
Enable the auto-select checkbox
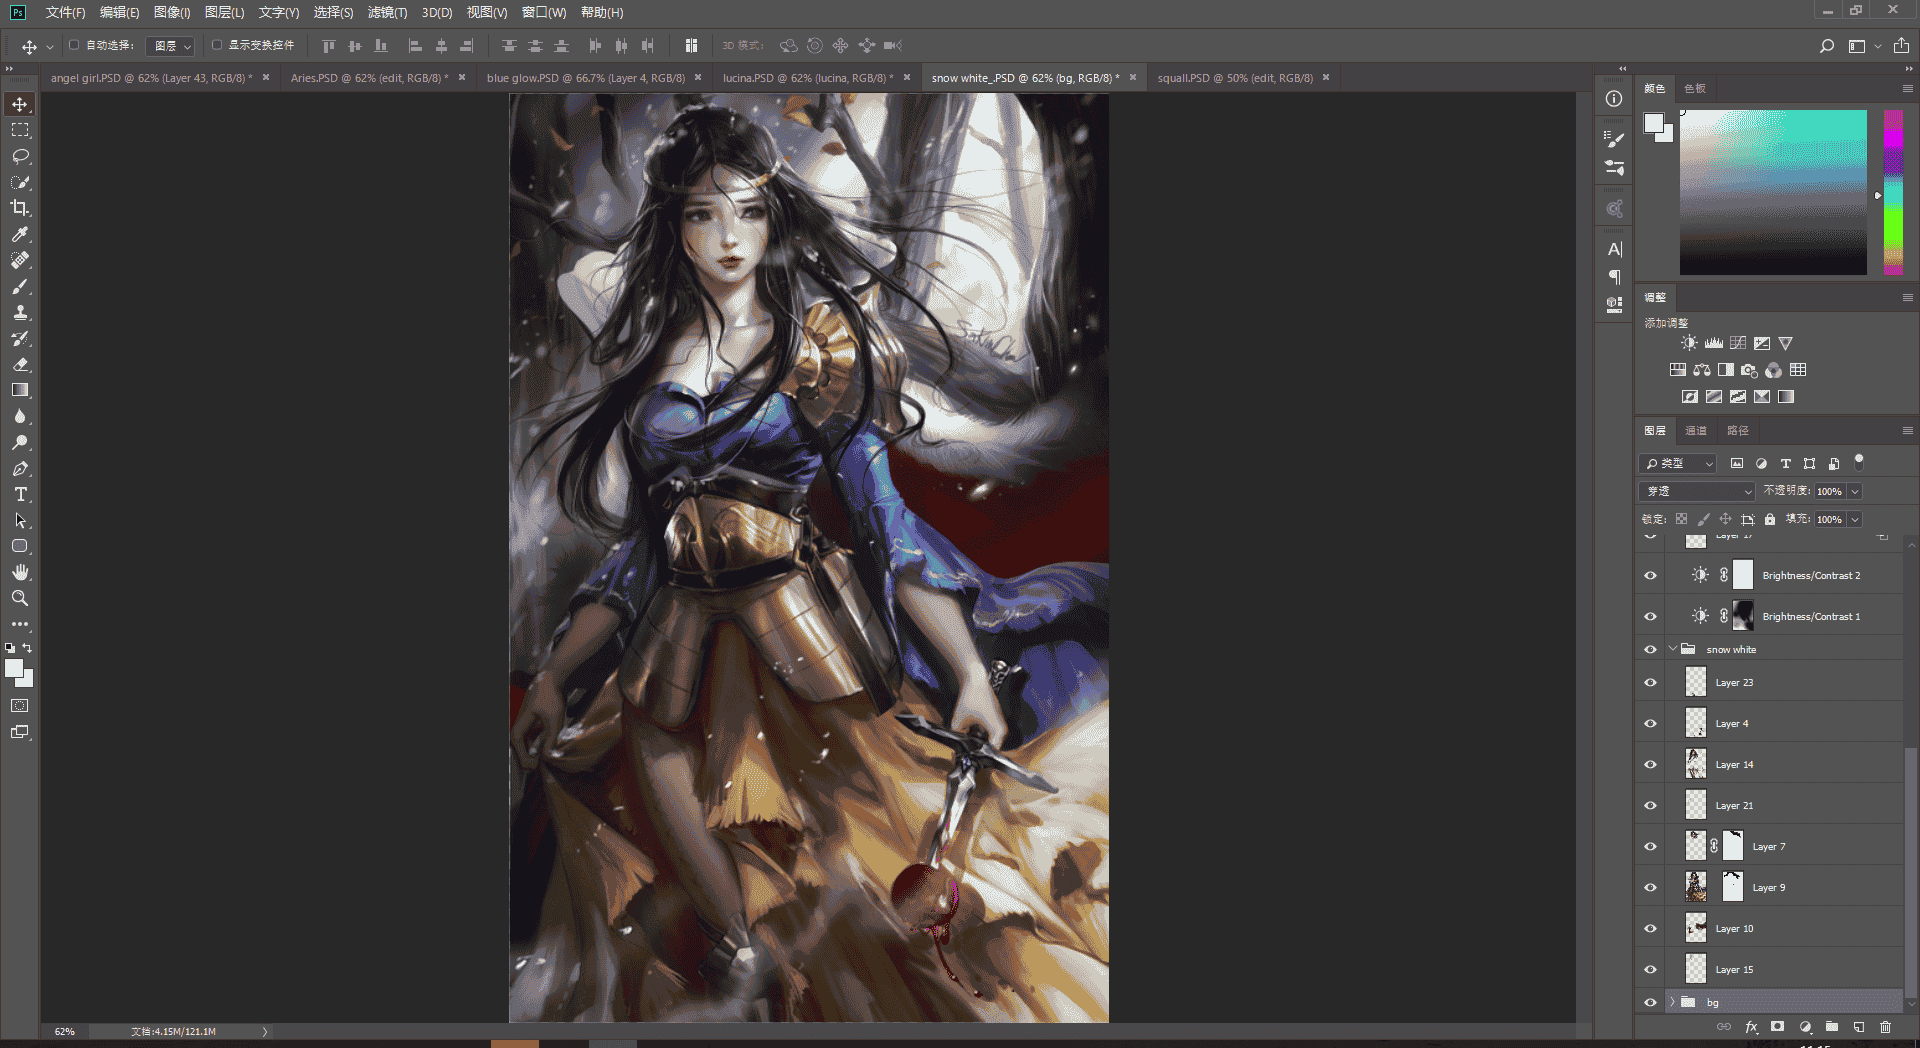(74, 45)
